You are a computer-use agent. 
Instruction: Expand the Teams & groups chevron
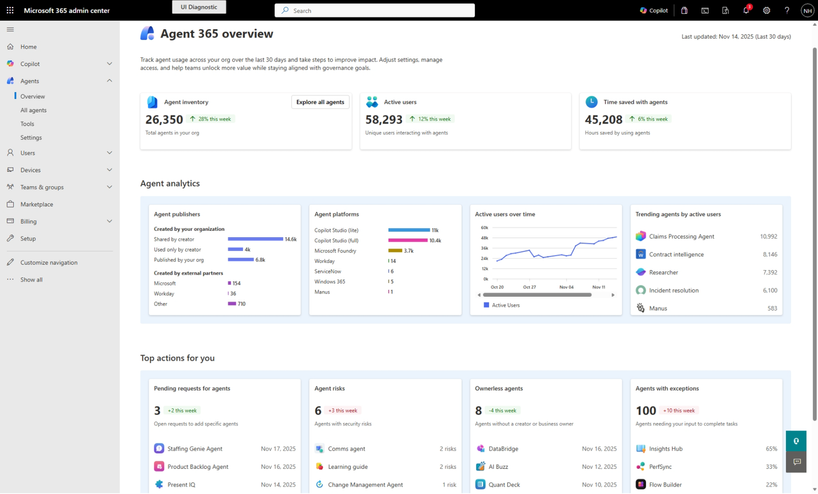pyautogui.click(x=110, y=187)
